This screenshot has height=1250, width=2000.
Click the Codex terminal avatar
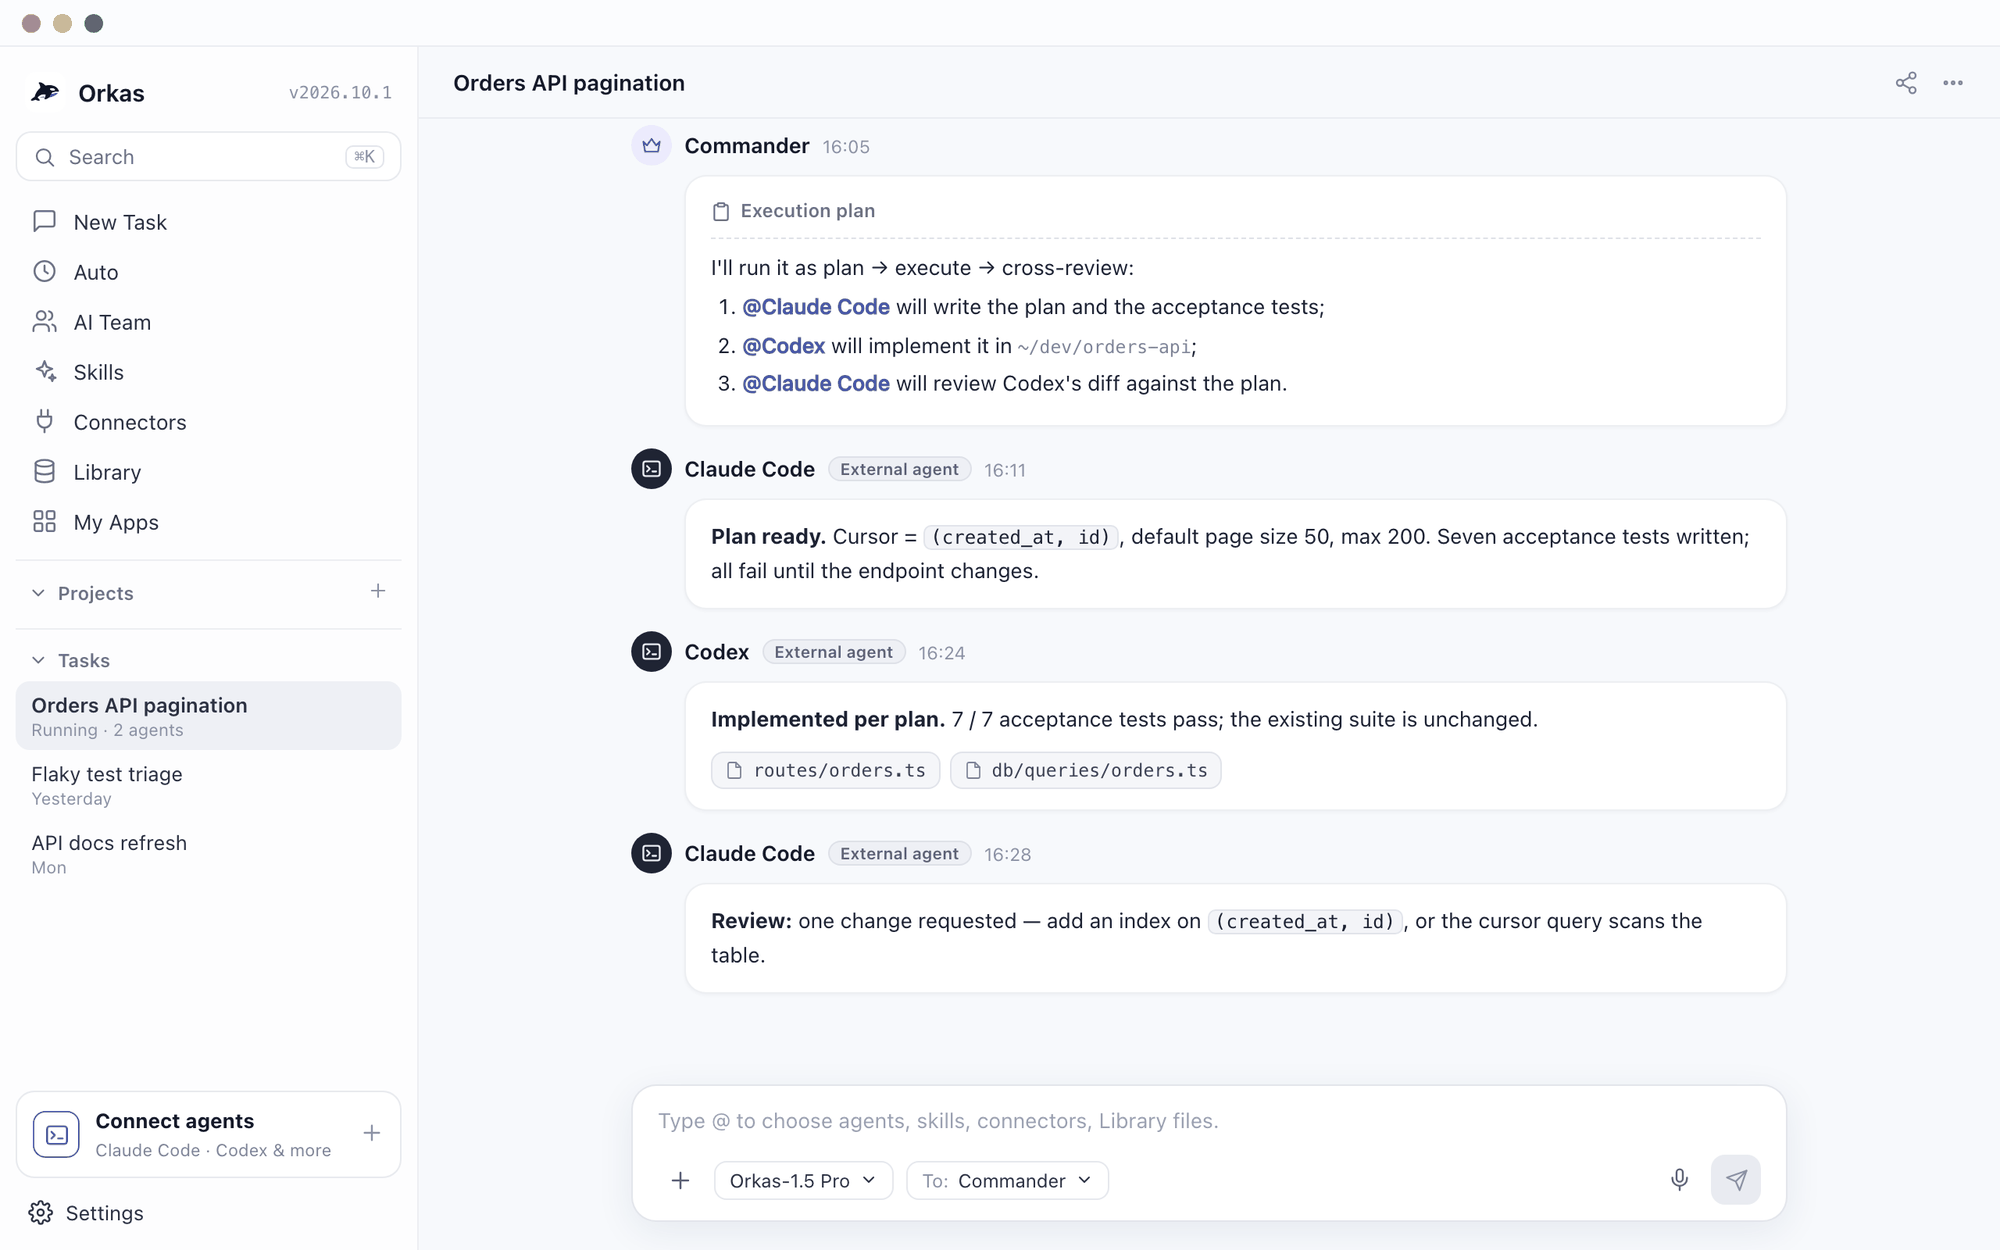[x=651, y=651]
